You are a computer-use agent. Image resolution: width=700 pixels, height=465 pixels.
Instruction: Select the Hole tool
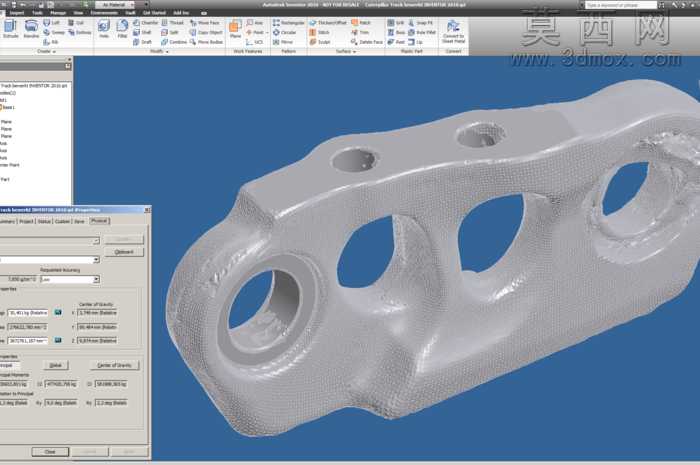(104, 29)
